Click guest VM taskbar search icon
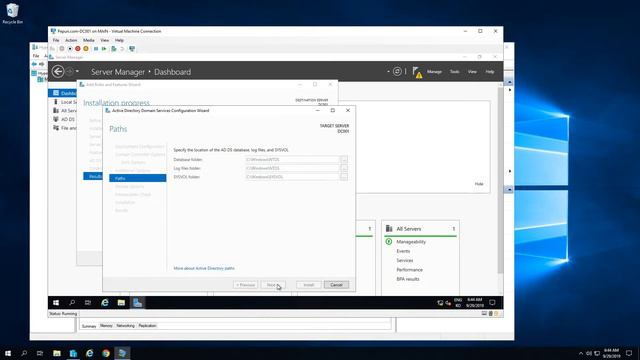The image size is (640, 360). (72, 302)
